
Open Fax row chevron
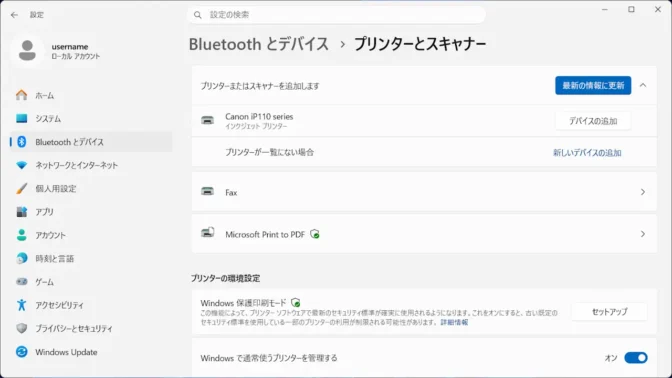click(x=643, y=192)
